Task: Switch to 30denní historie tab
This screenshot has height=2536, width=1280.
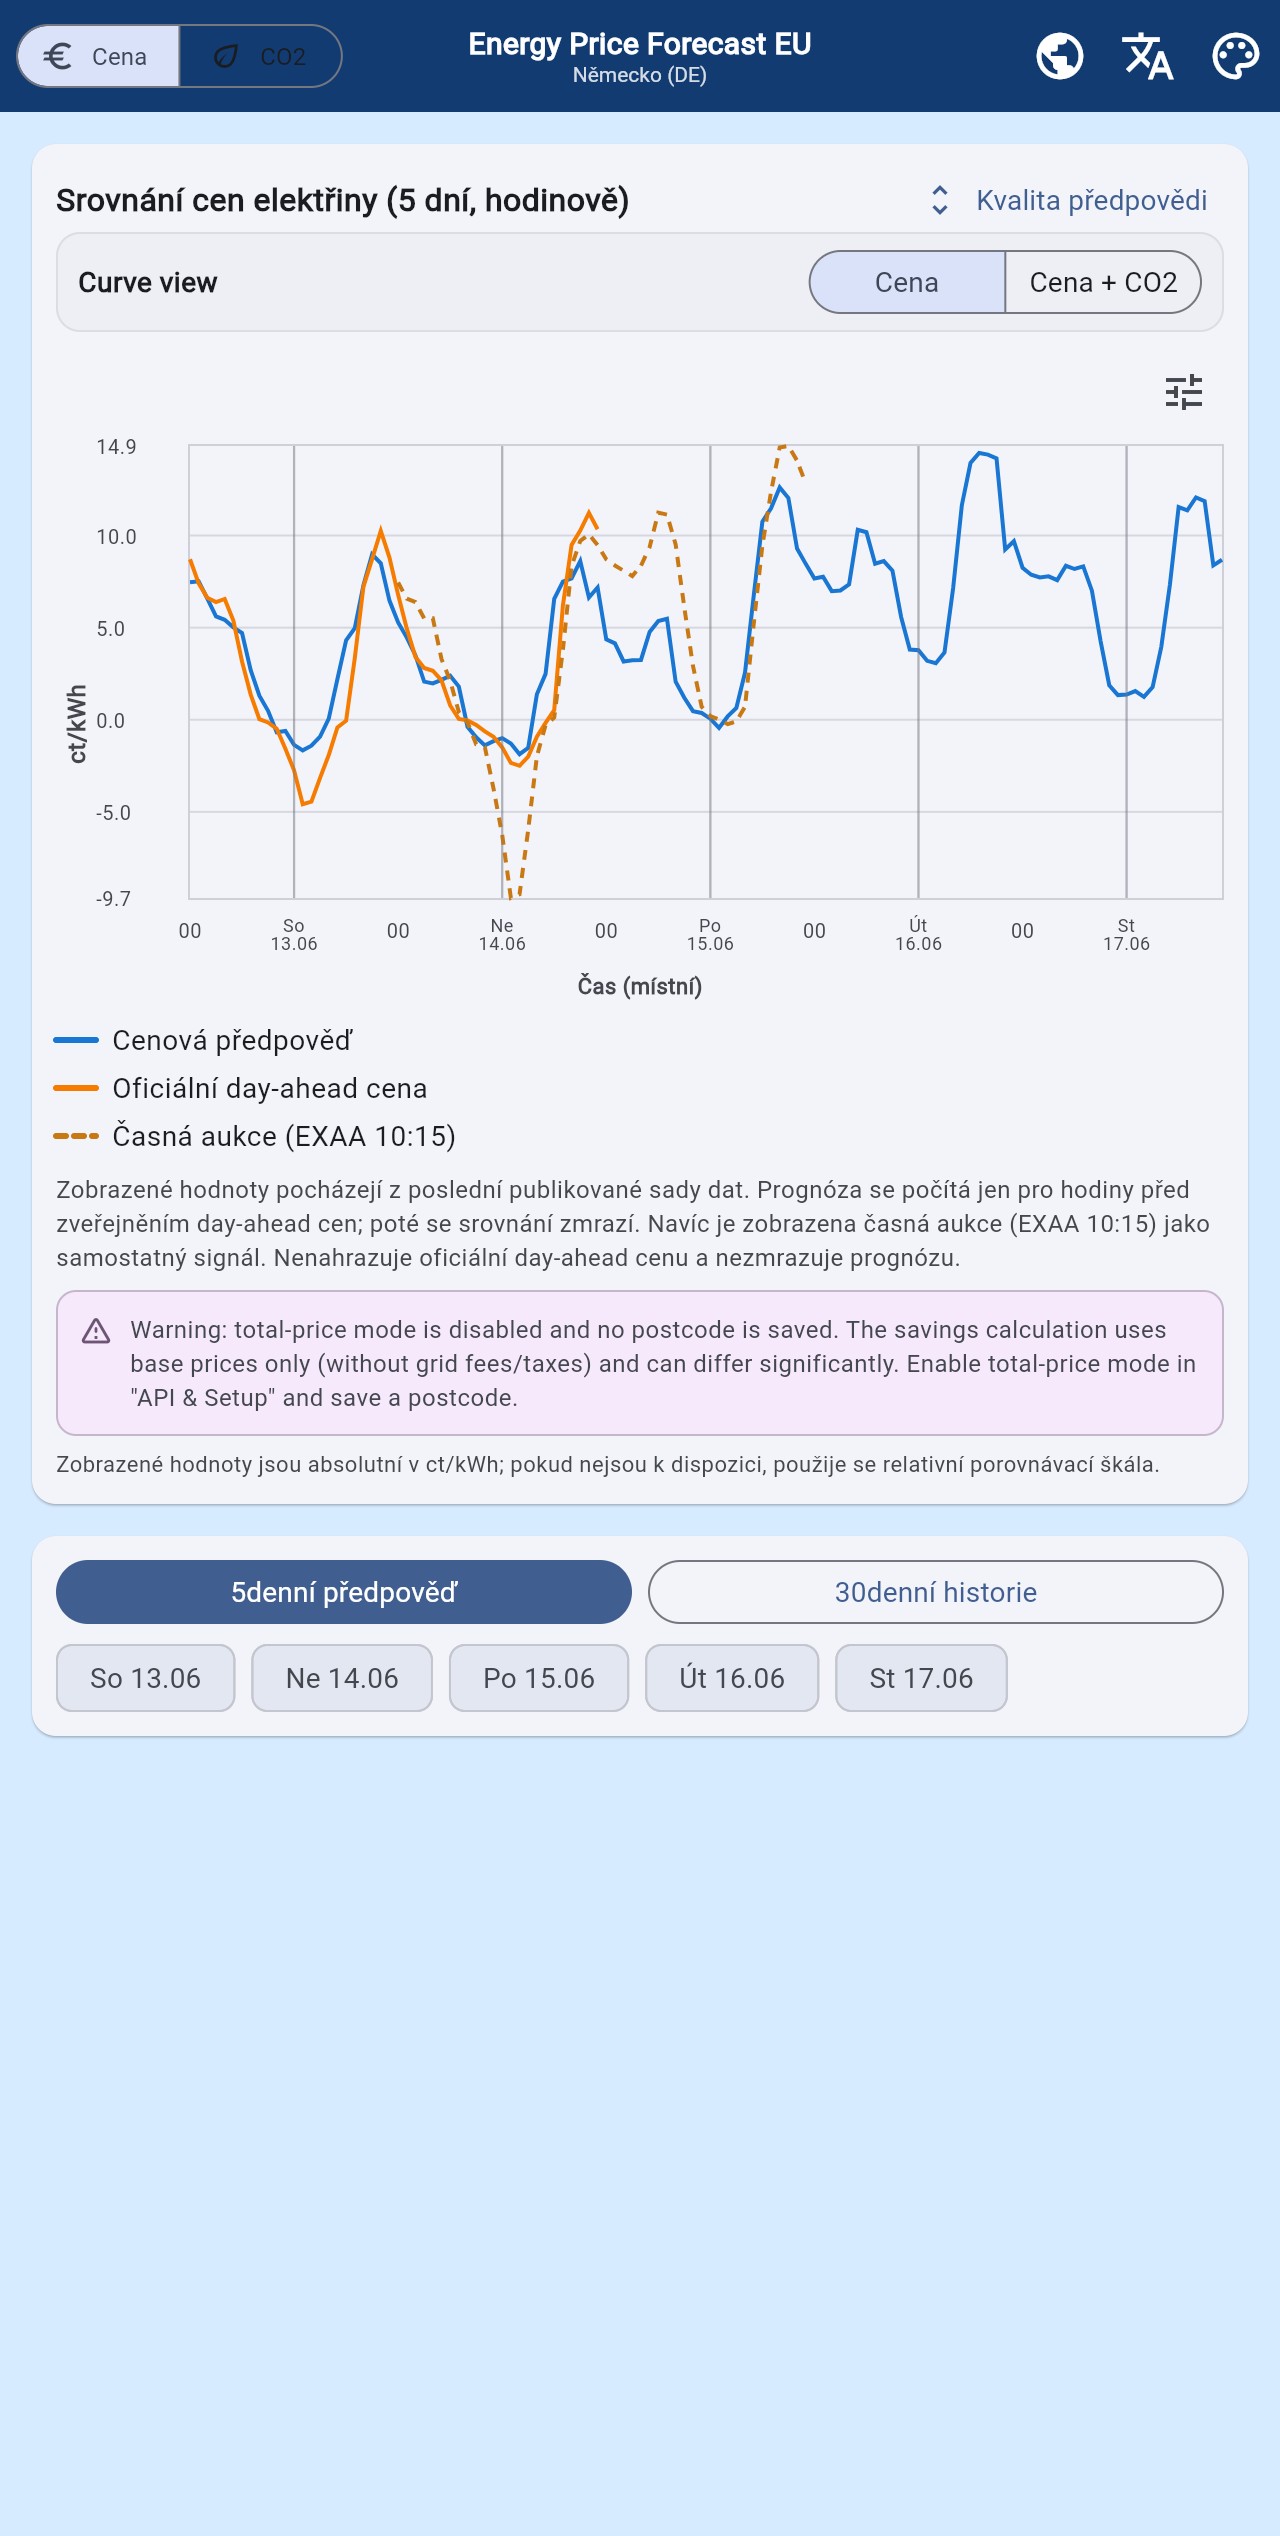Action: click(936, 1592)
